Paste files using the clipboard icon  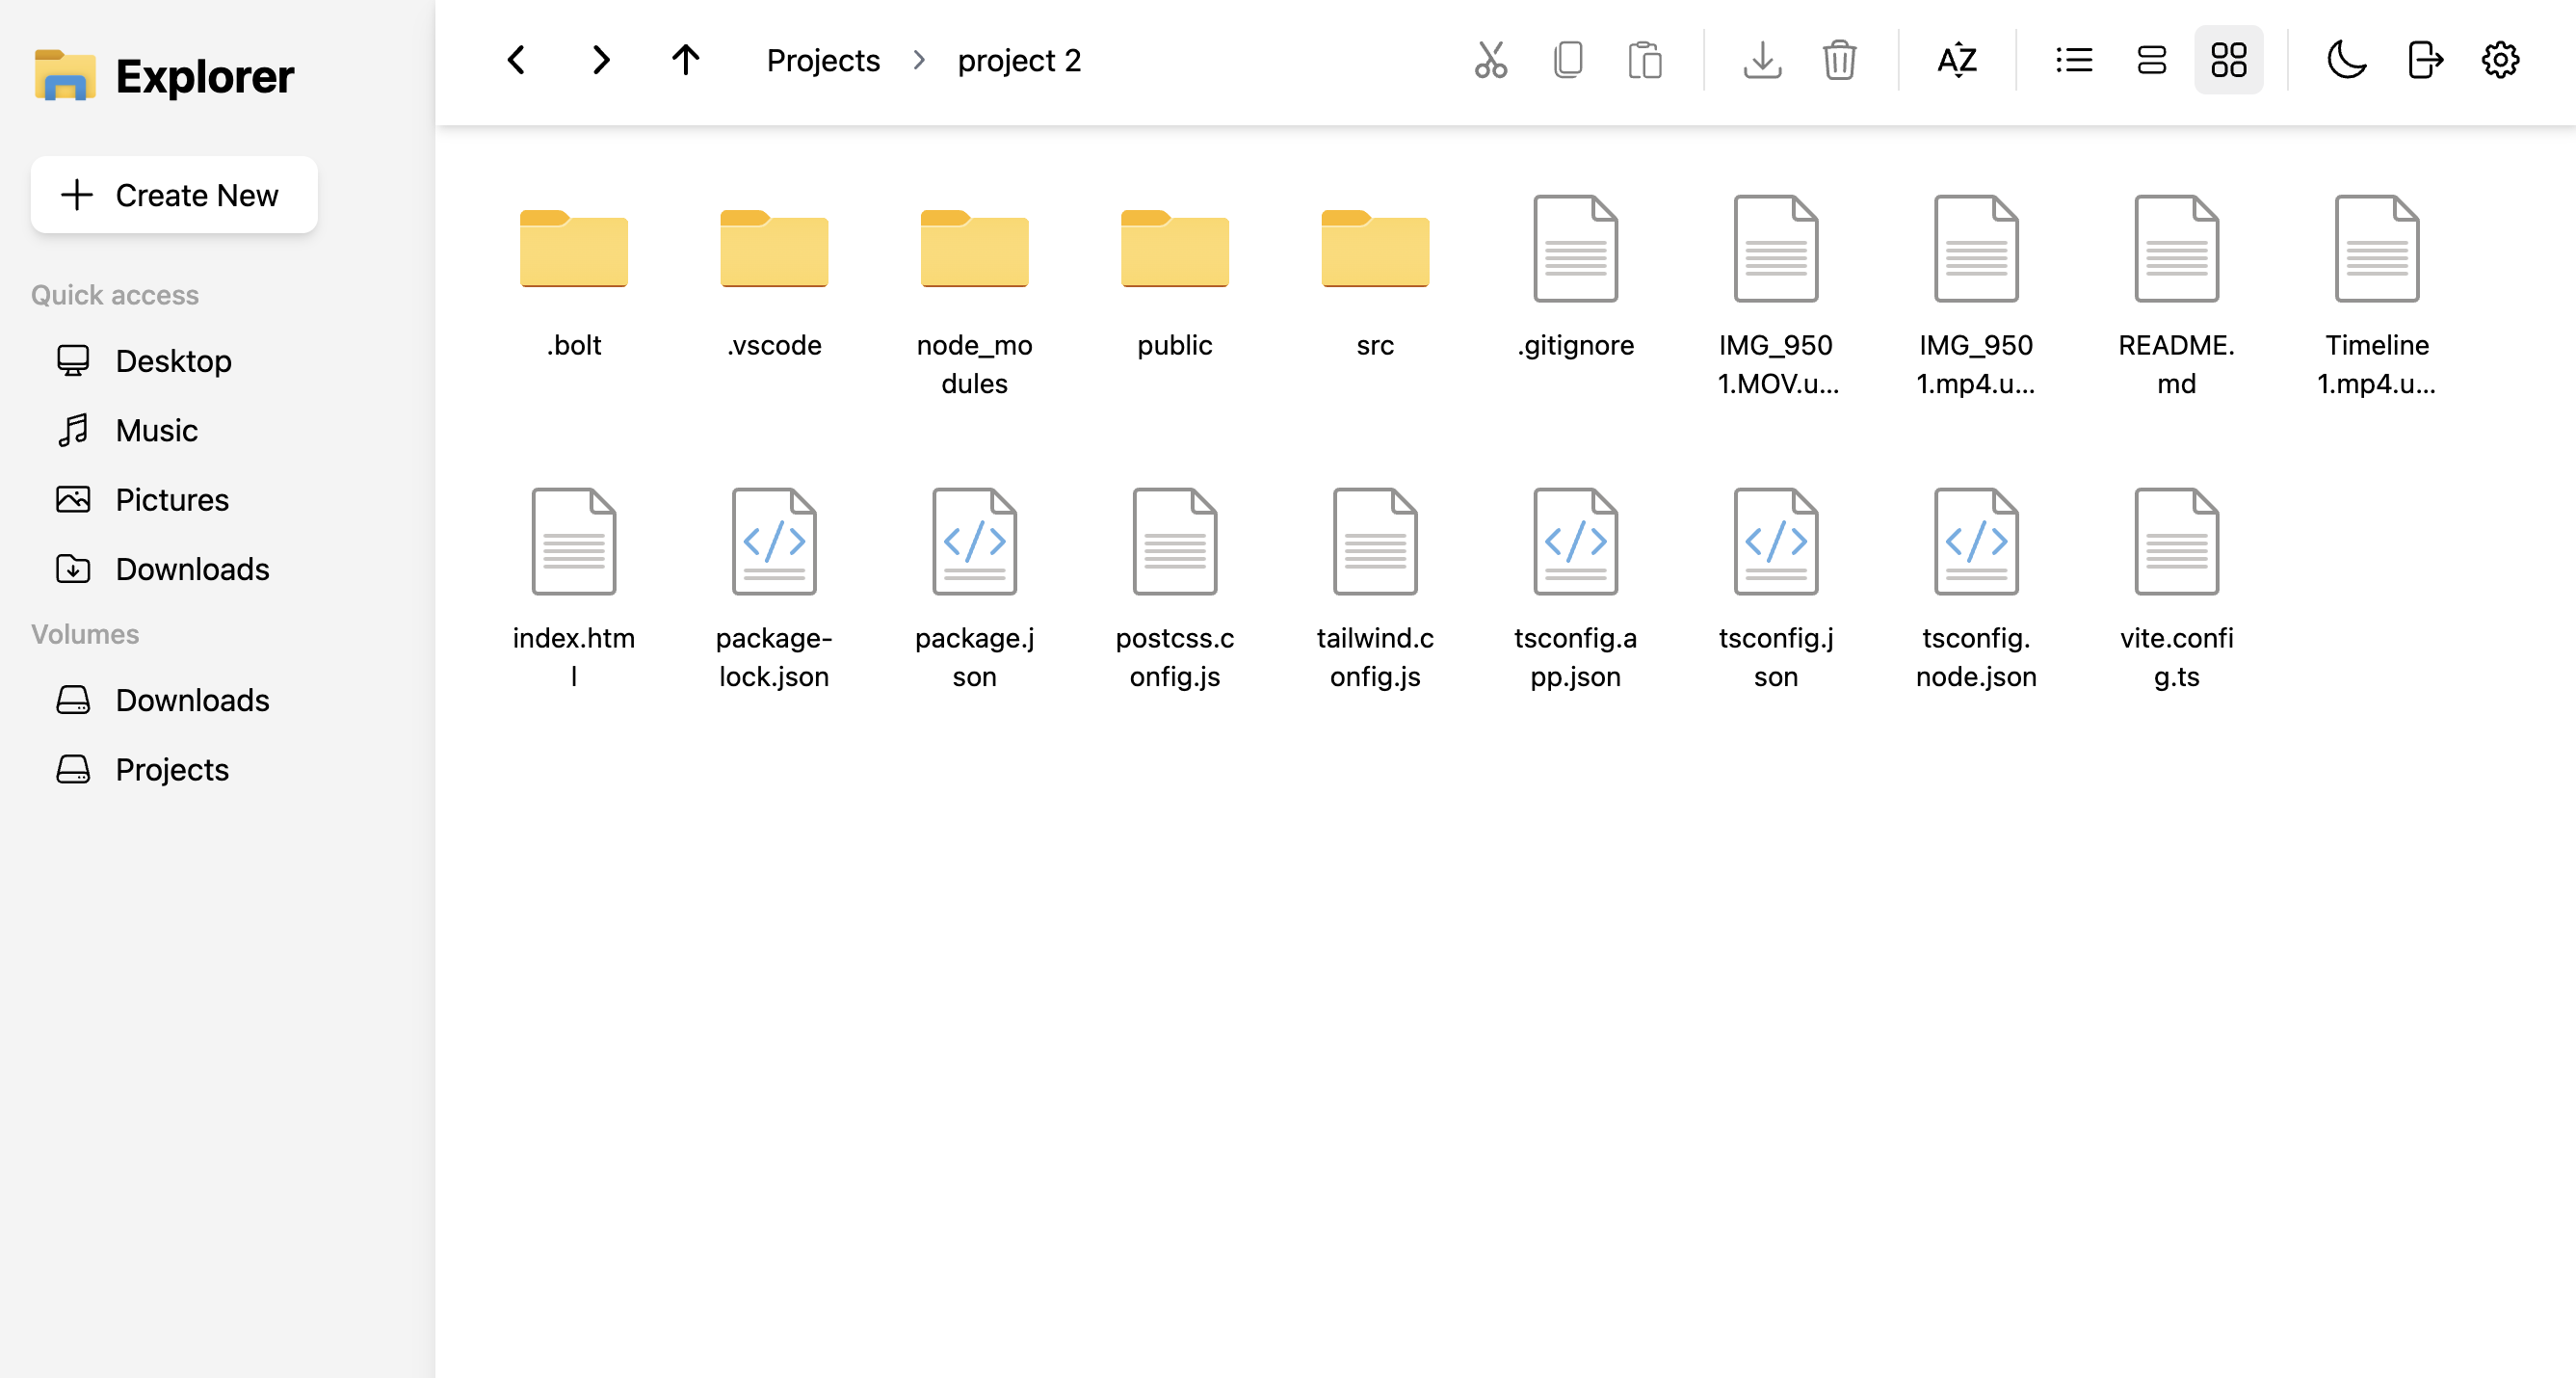tap(1644, 60)
